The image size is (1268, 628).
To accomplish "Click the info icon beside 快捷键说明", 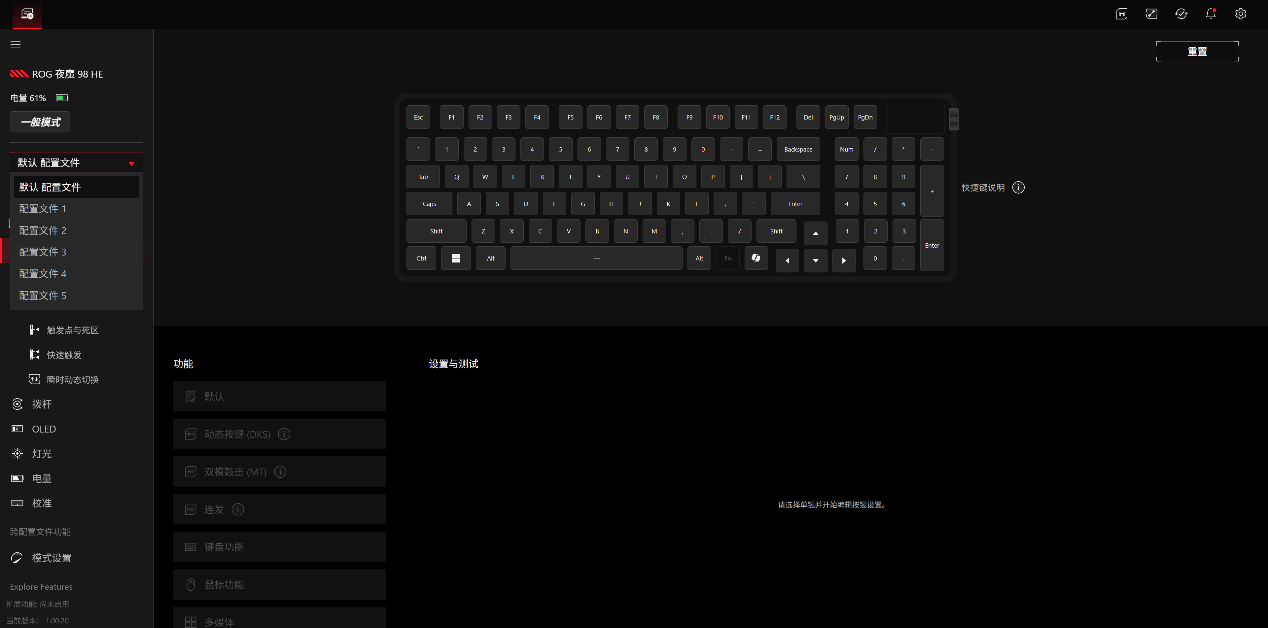I will coord(1018,187).
